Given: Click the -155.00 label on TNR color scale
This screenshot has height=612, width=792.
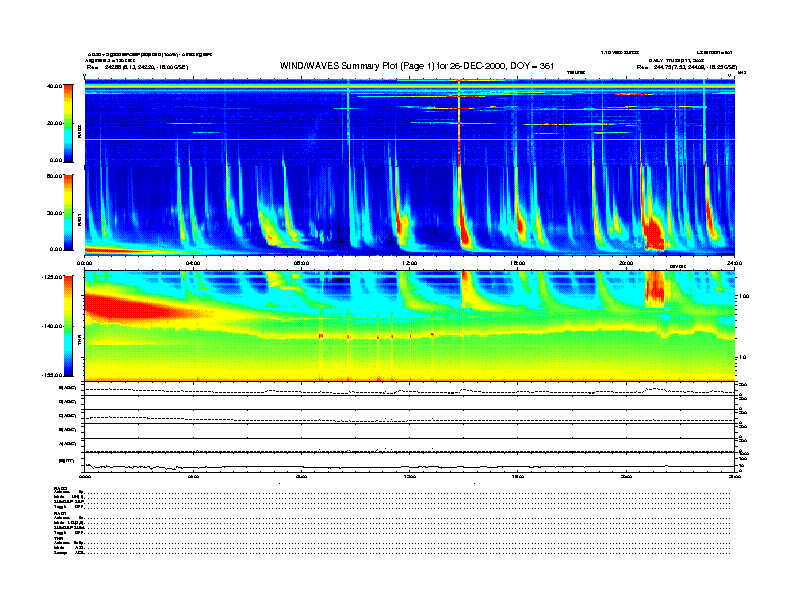Looking at the screenshot, I should pos(52,375).
